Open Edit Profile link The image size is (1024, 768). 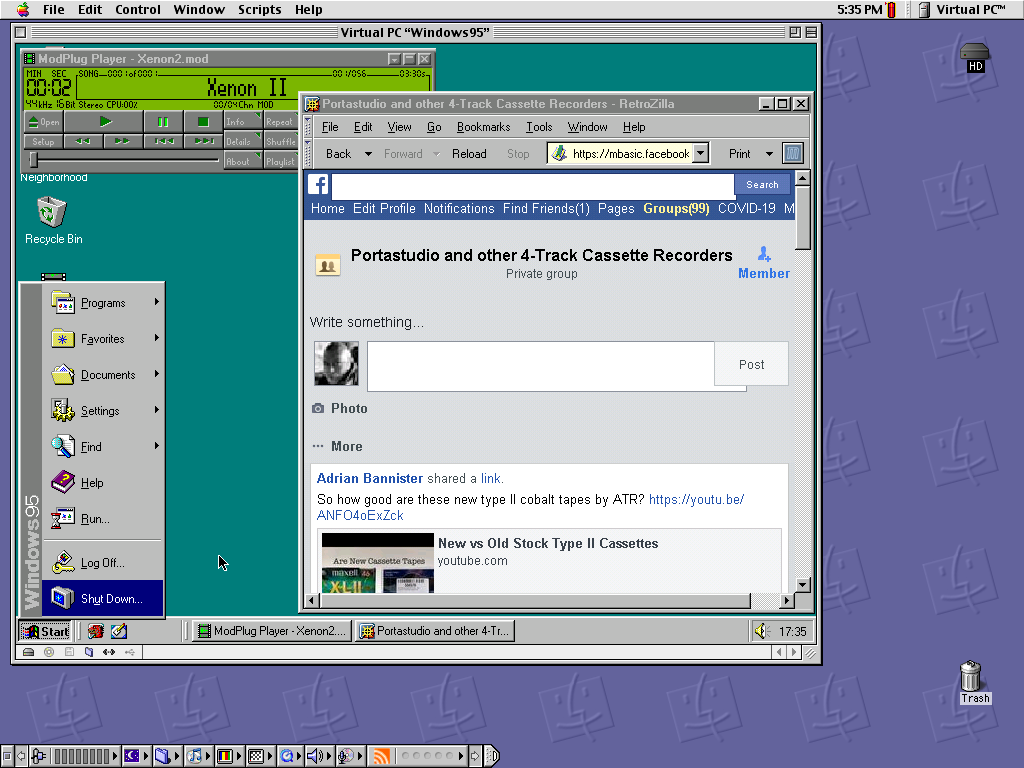coord(384,208)
